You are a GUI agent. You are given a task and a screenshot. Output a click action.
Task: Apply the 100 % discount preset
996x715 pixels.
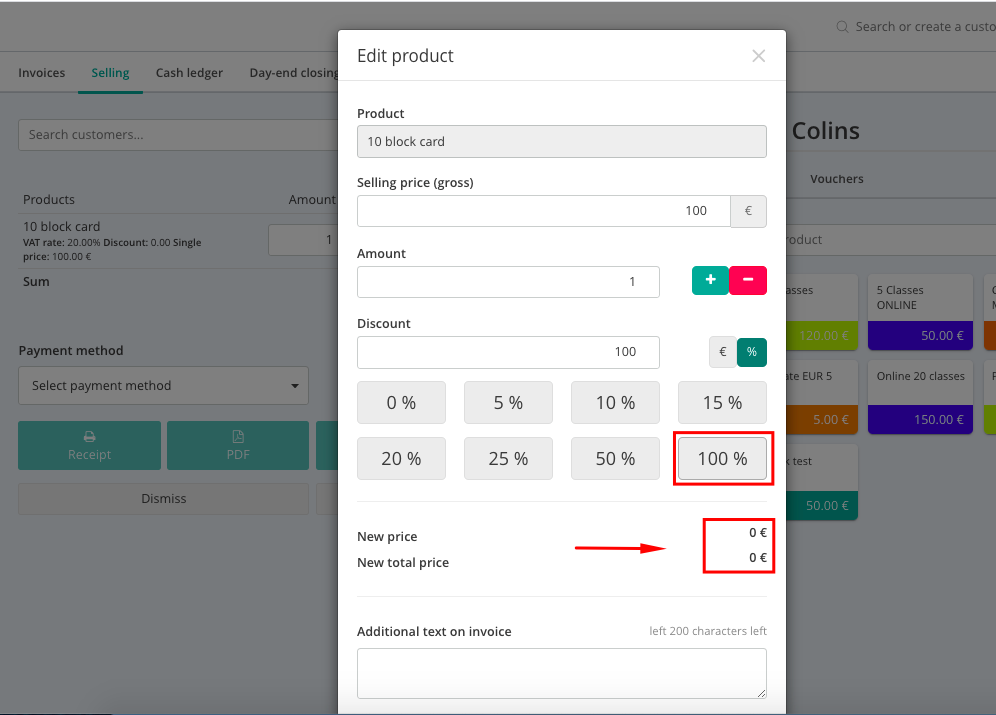pyautogui.click(x=722, y=458)
